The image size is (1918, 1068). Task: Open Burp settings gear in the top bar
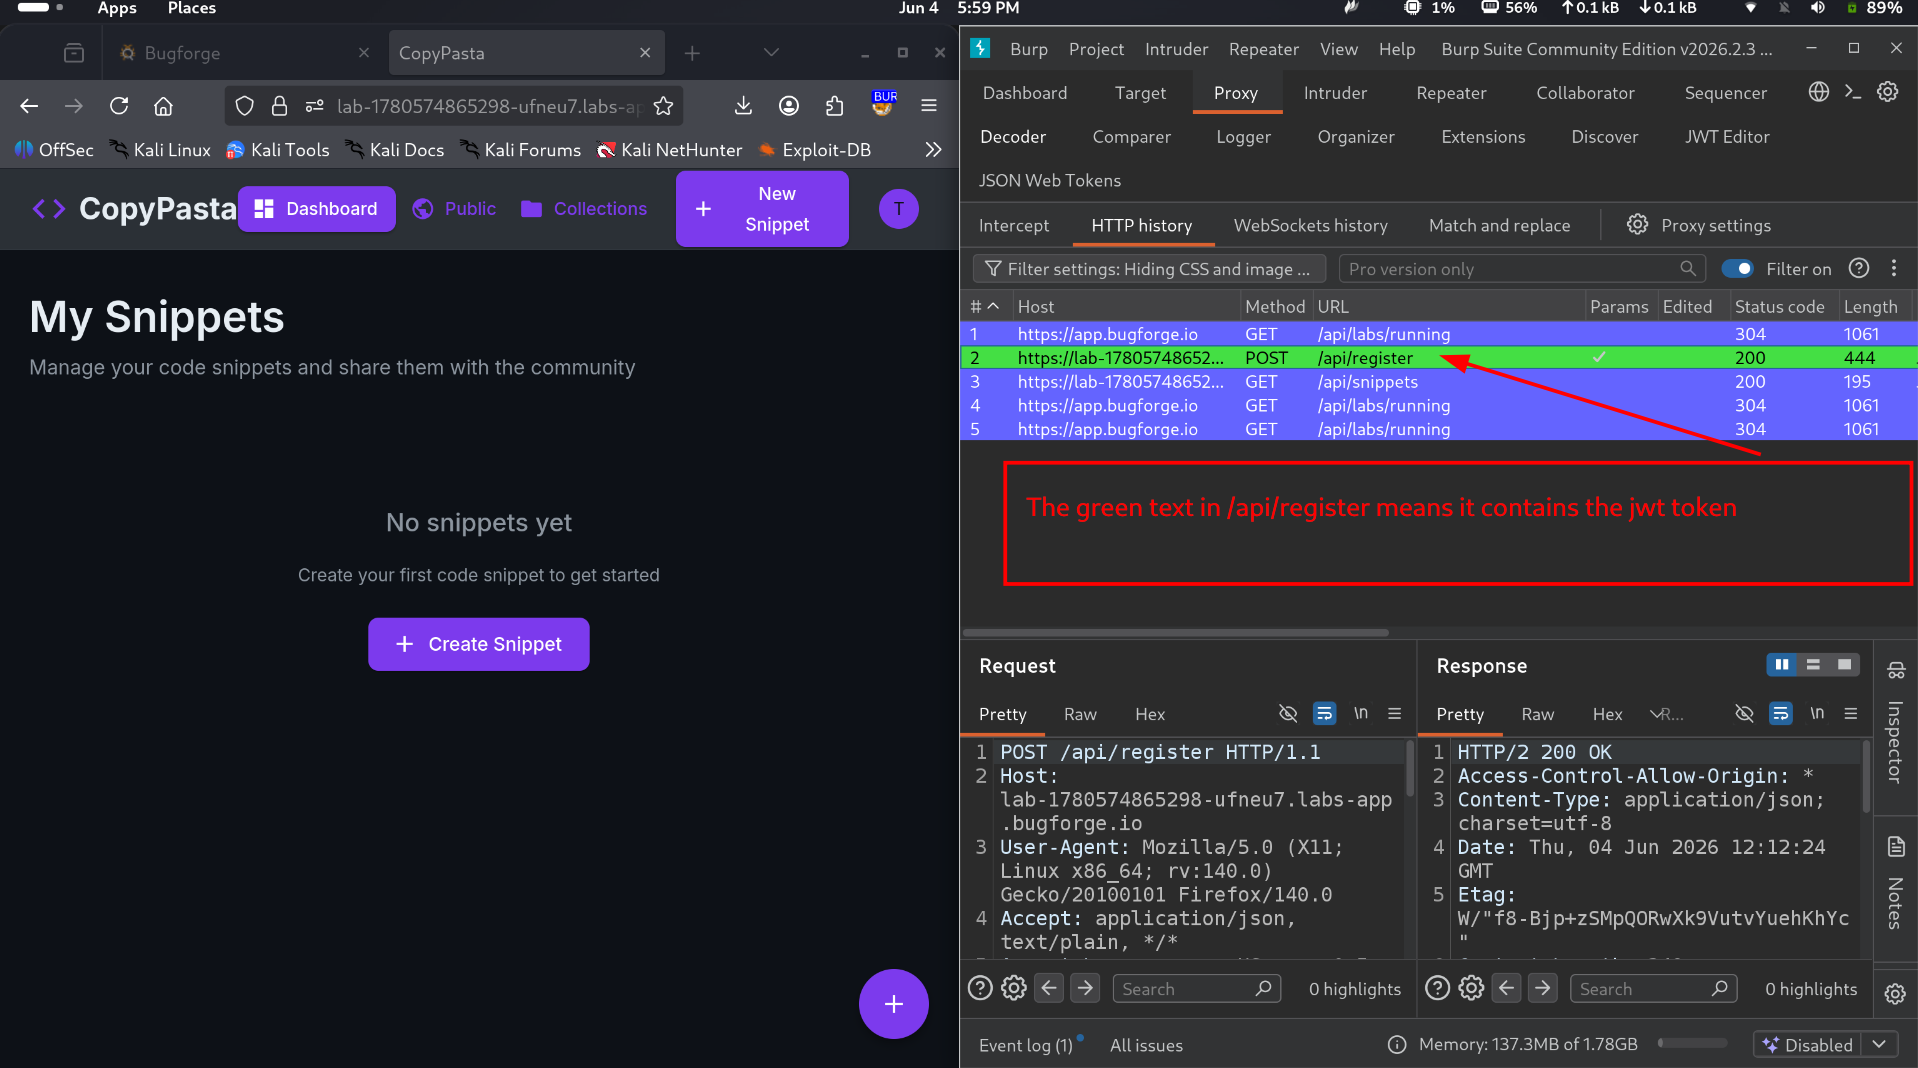(1887, 92)
